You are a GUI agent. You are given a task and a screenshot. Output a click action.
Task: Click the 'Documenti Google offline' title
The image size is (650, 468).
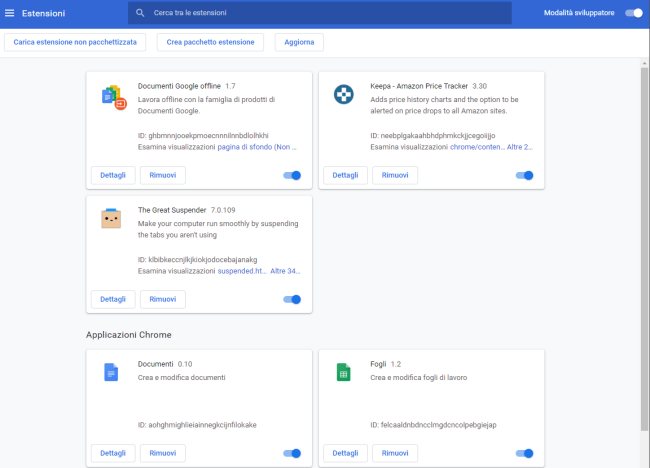click(179, 86)
